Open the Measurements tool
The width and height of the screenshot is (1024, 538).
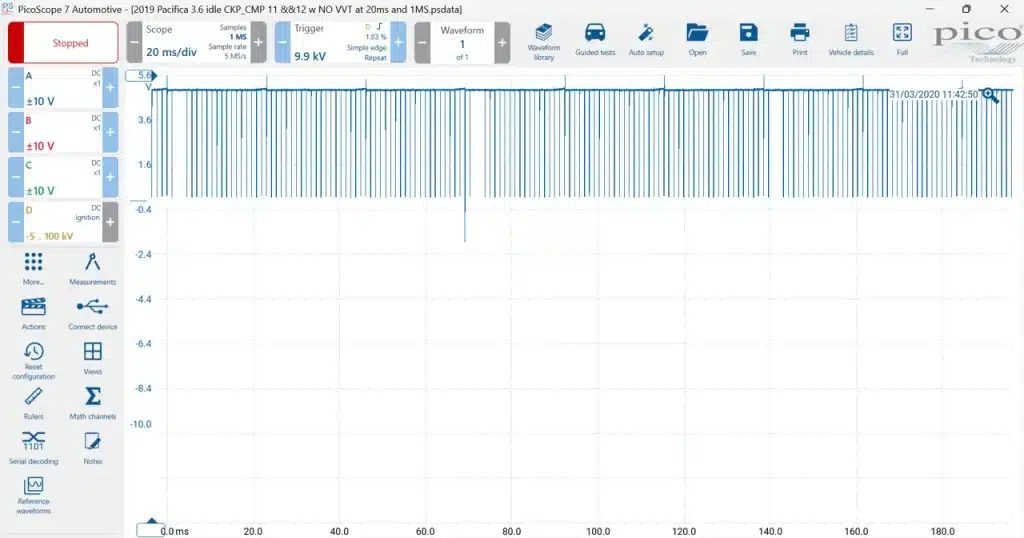pyautogui.click(x=93, y=269)
